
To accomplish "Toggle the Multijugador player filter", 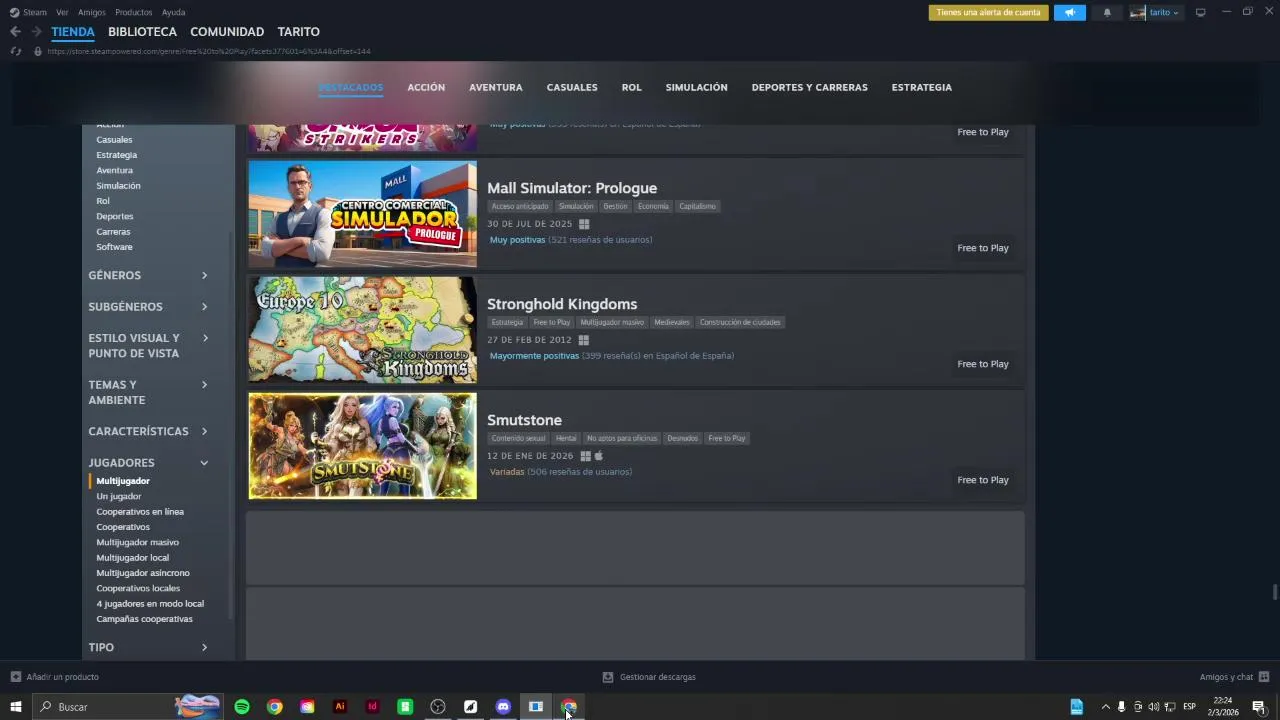I will point(123,481).
